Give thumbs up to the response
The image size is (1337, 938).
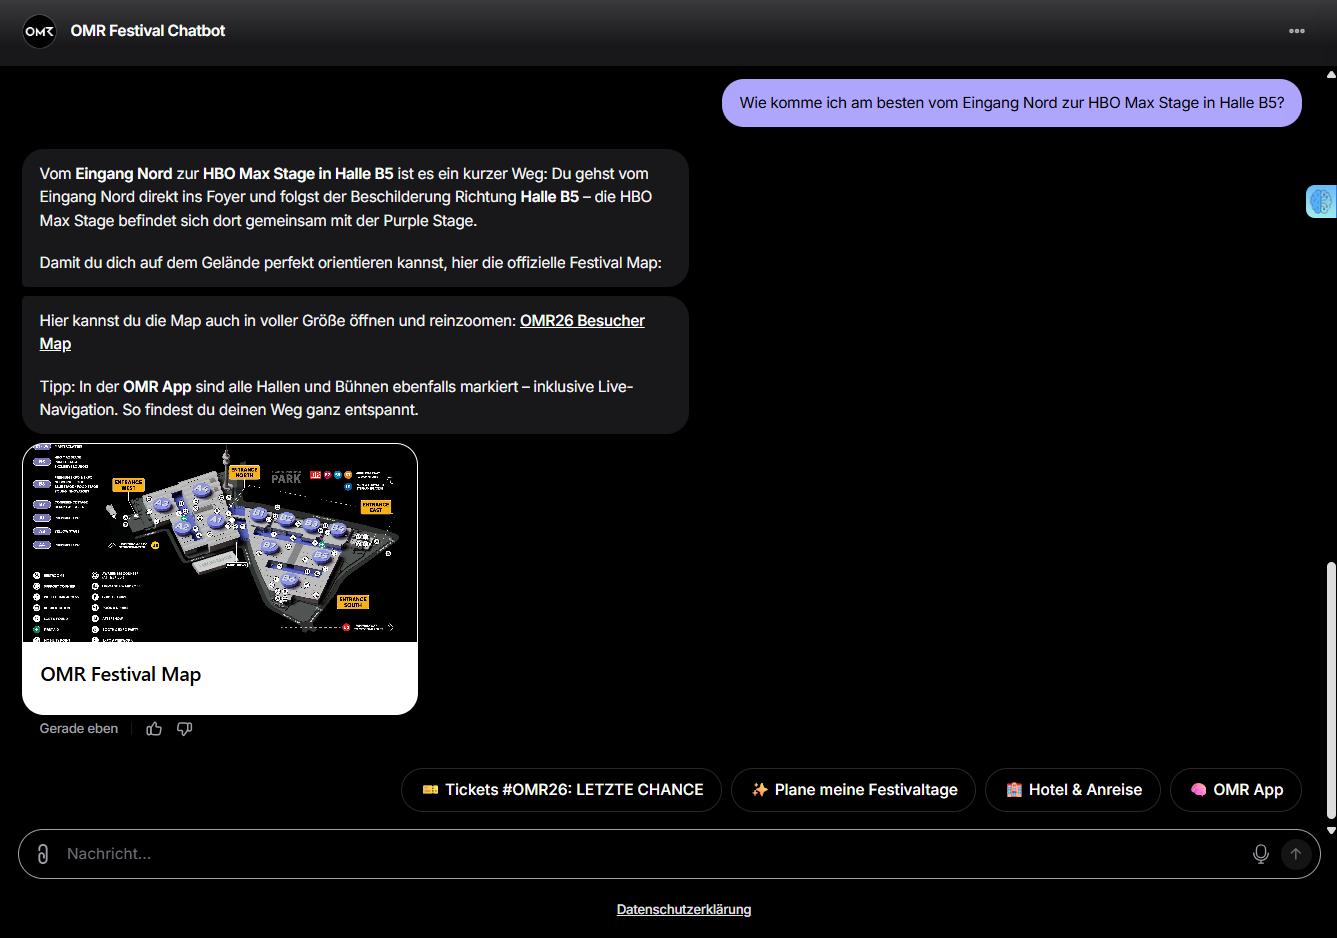click(x=154, y=729)
